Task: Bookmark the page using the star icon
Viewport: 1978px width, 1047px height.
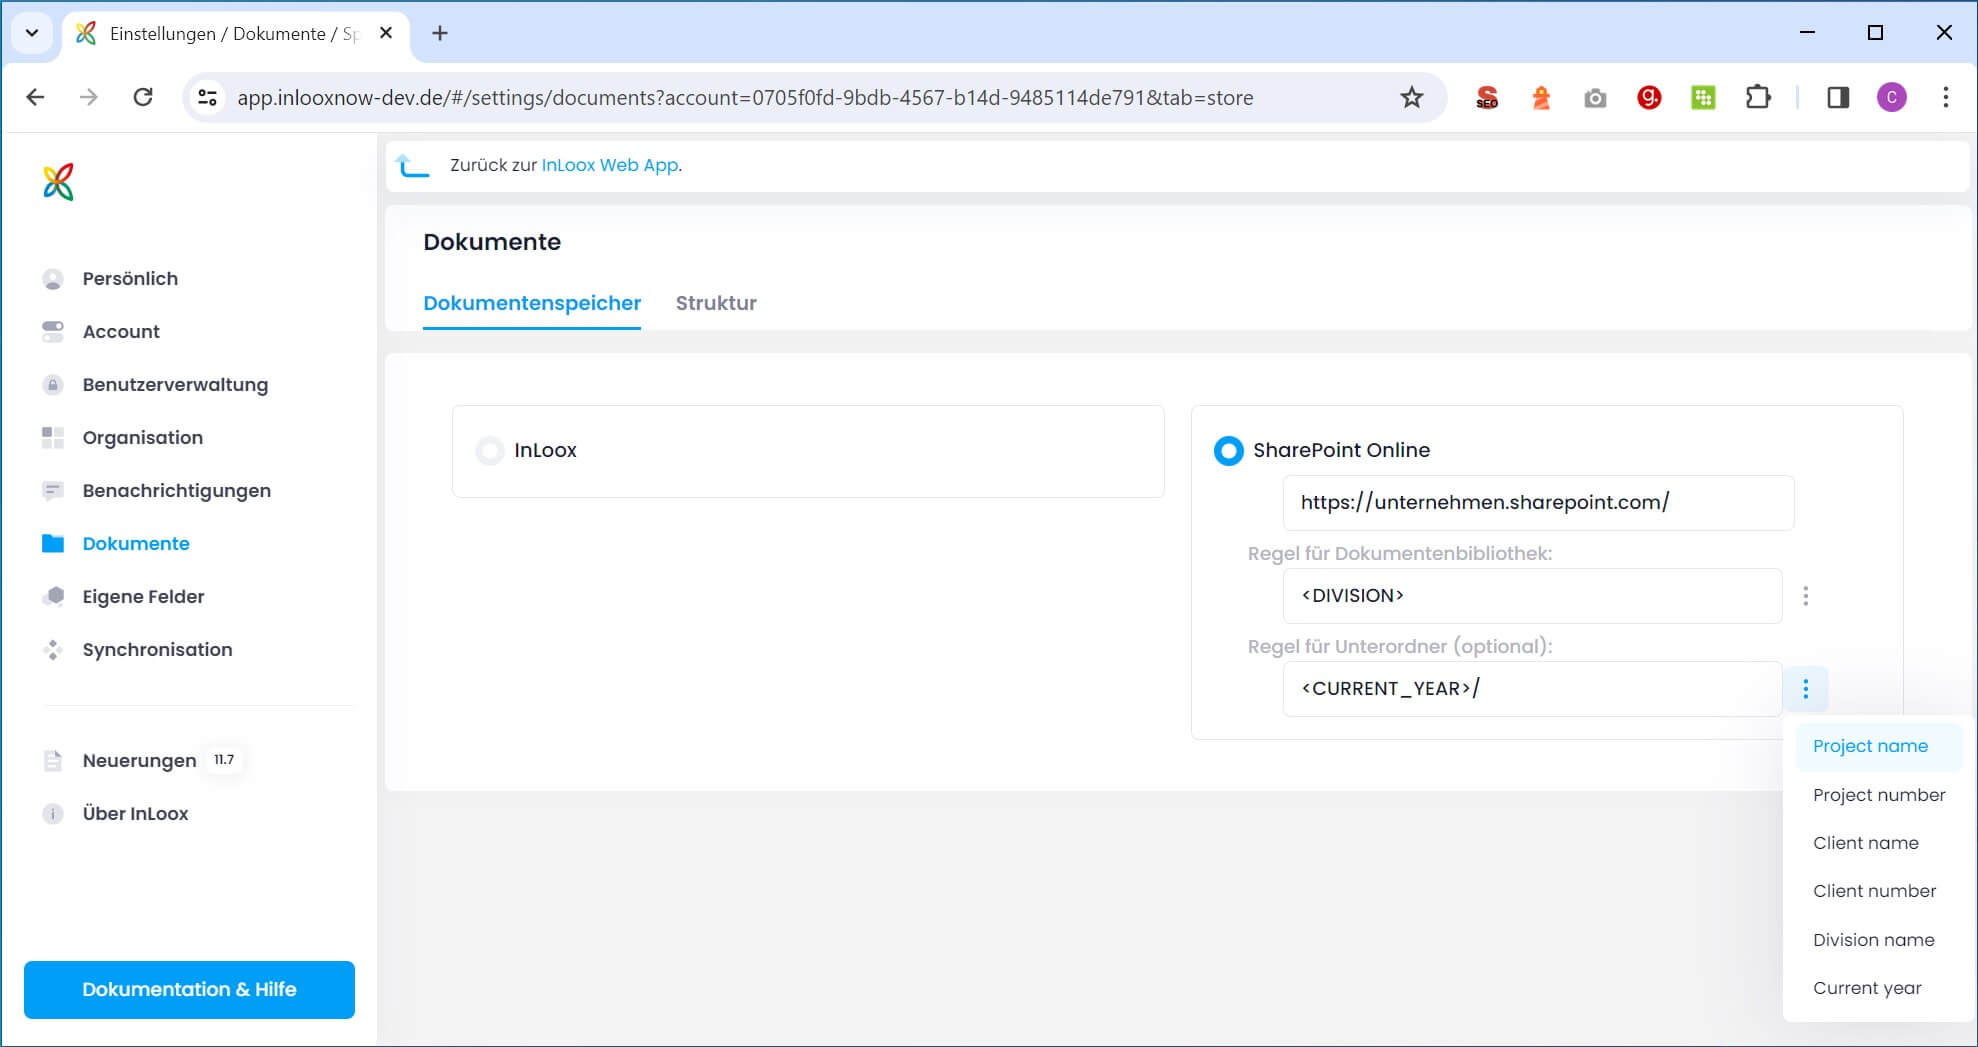Action: coord(1411,97)
